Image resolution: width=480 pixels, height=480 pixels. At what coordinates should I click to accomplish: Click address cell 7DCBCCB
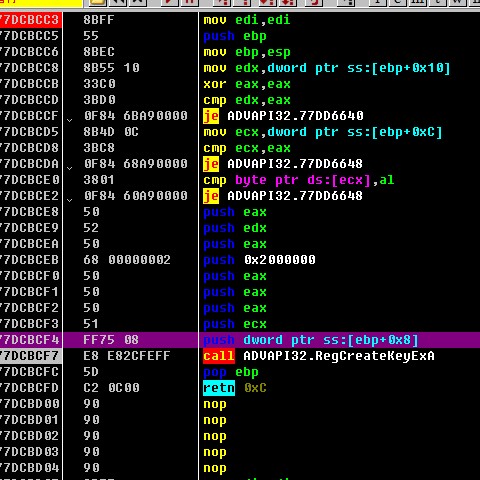click(x=30, y=84)
